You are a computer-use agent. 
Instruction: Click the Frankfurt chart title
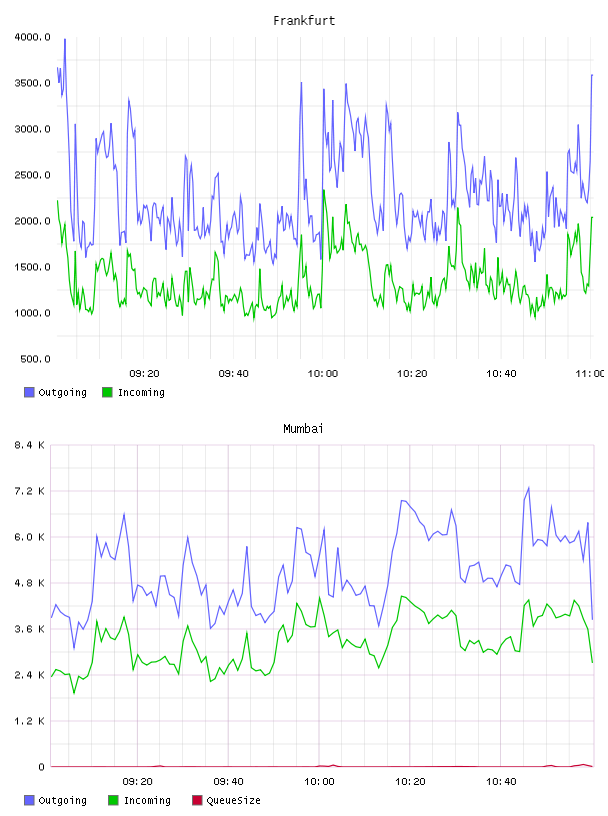[x=304, y=21]
